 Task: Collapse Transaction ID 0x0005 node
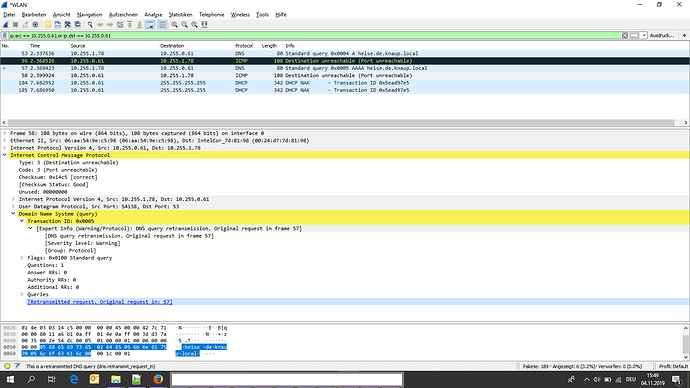[x=22, y=221]
